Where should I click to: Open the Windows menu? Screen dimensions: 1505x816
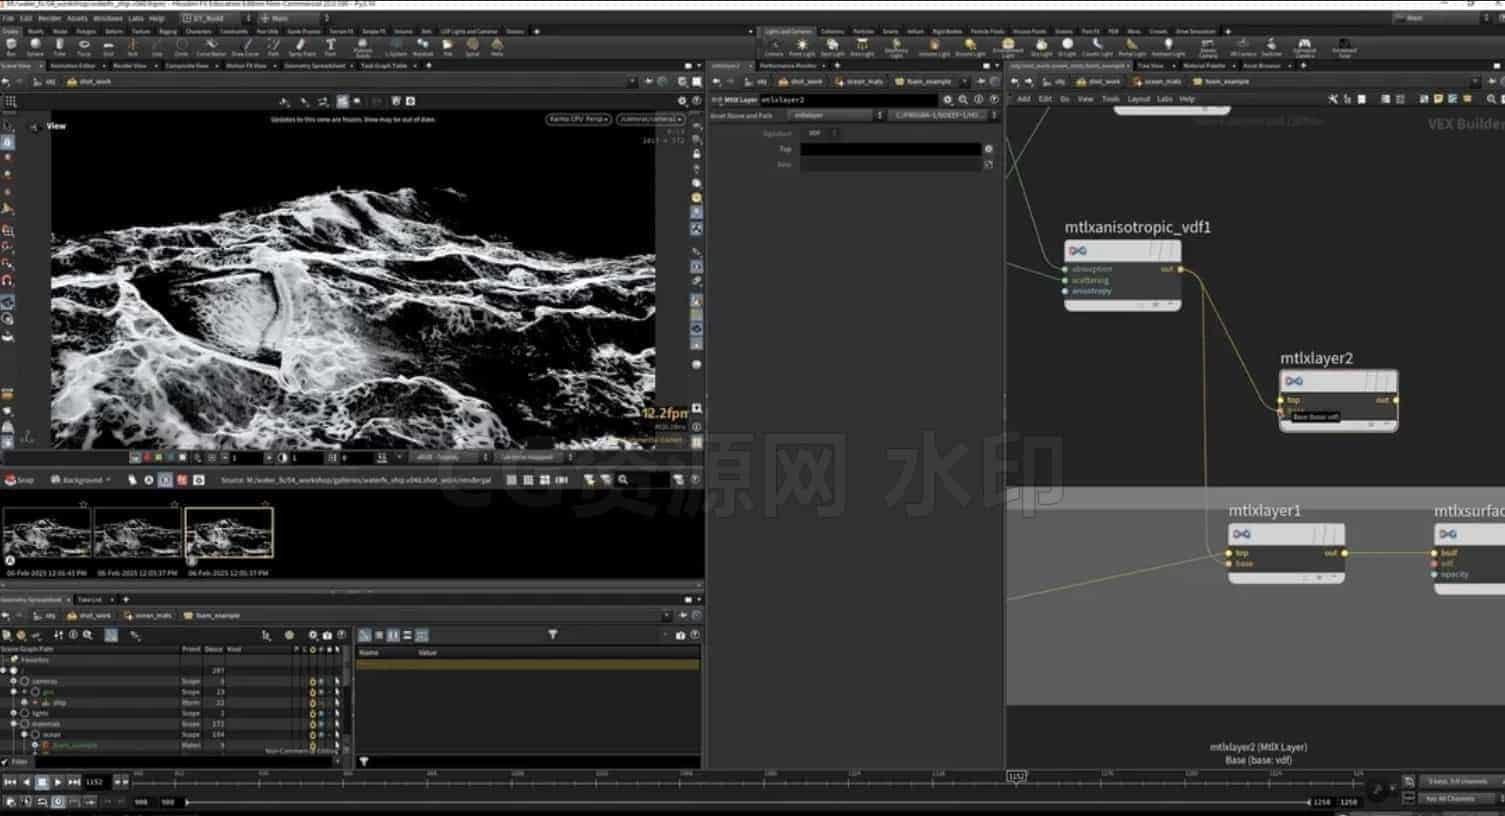click(x=108, y=18)
